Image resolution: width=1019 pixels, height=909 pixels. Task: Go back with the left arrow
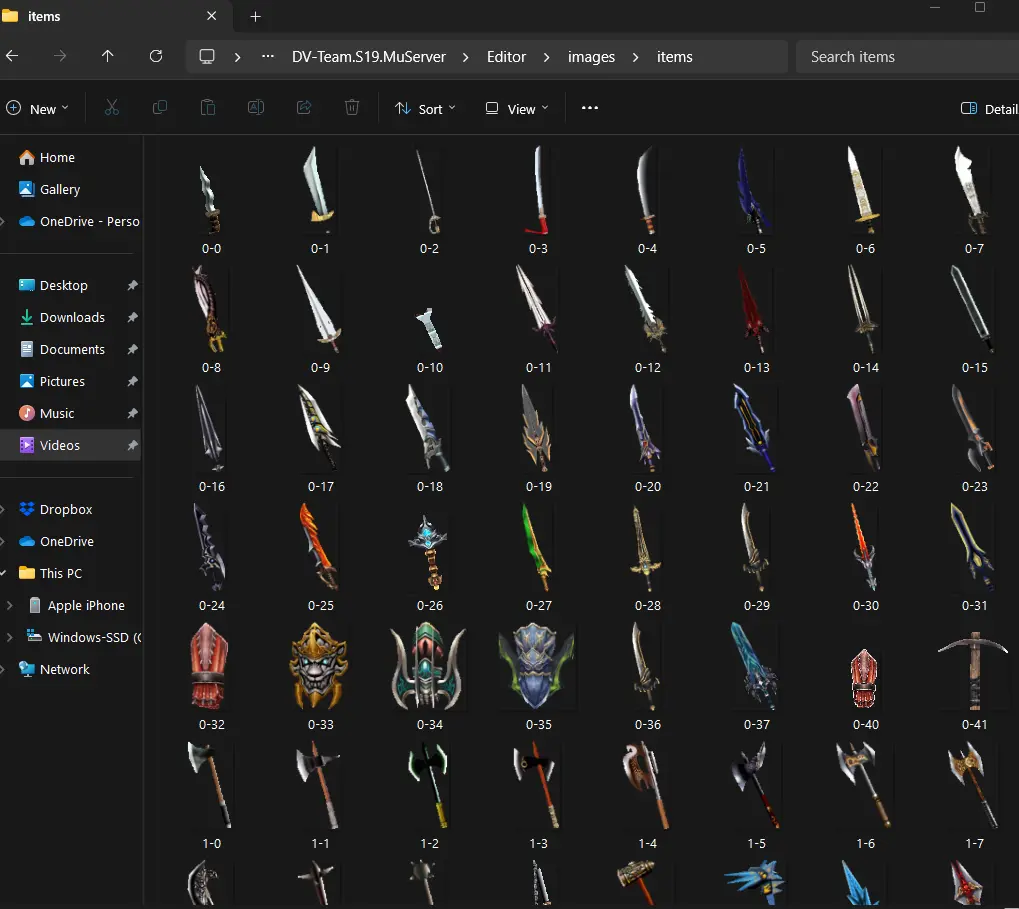[x=12, y=57]
